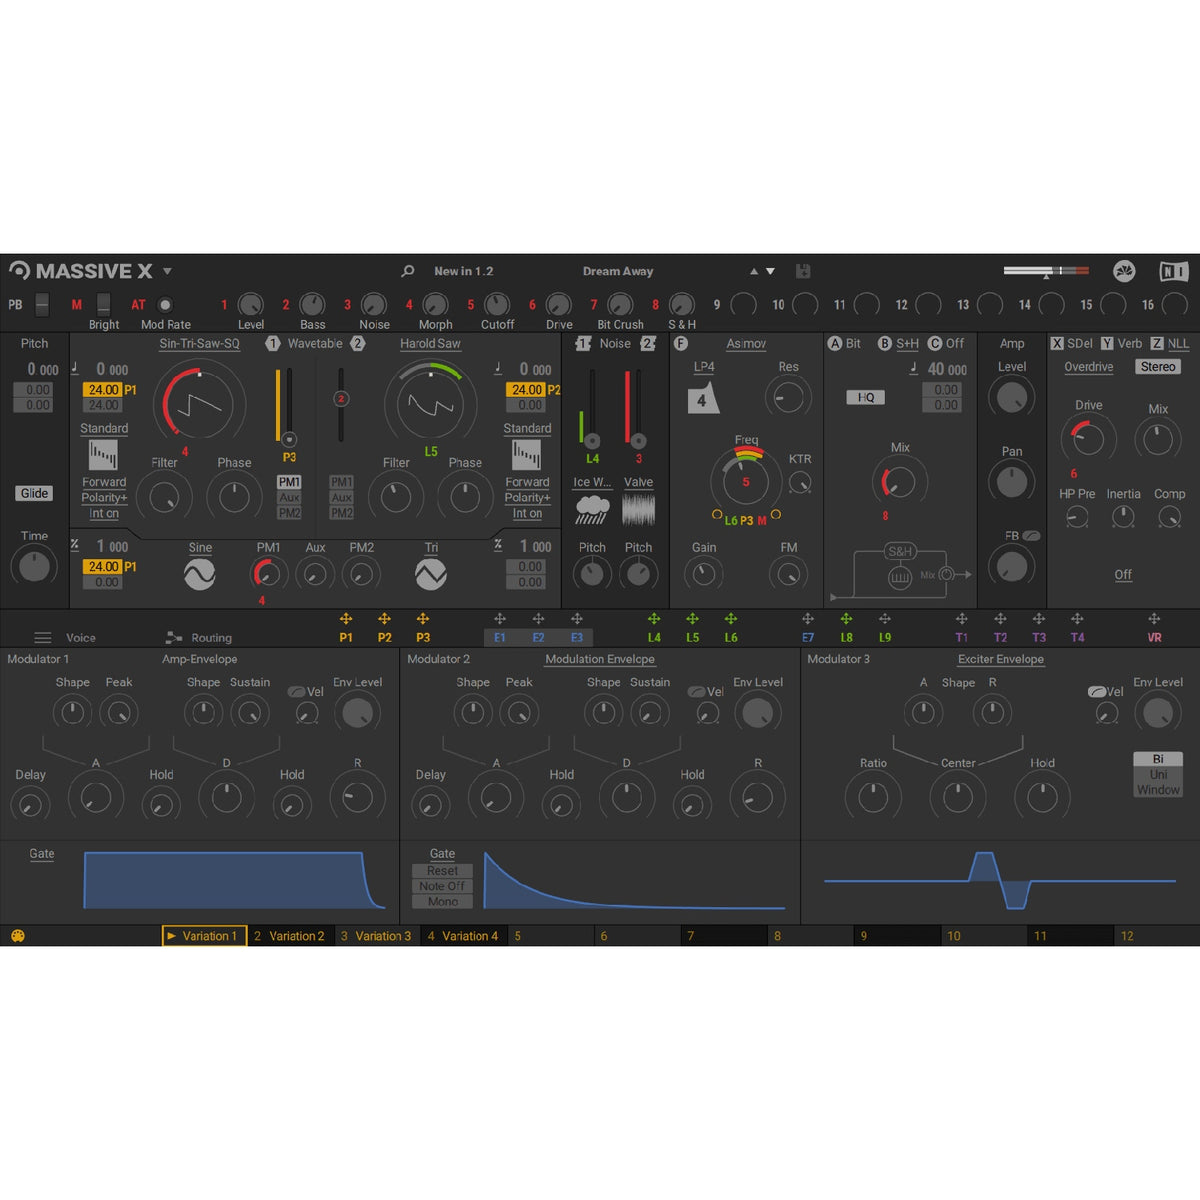The width and height of the screenshot is (1200, 1200).
Task: Select the Tri waveform icon
Action: (430, 574)
